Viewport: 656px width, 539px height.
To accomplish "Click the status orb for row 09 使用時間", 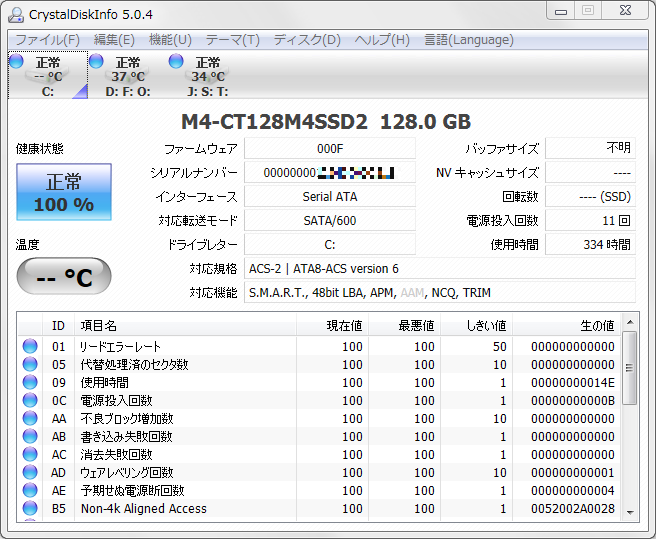I will point(30,382).
